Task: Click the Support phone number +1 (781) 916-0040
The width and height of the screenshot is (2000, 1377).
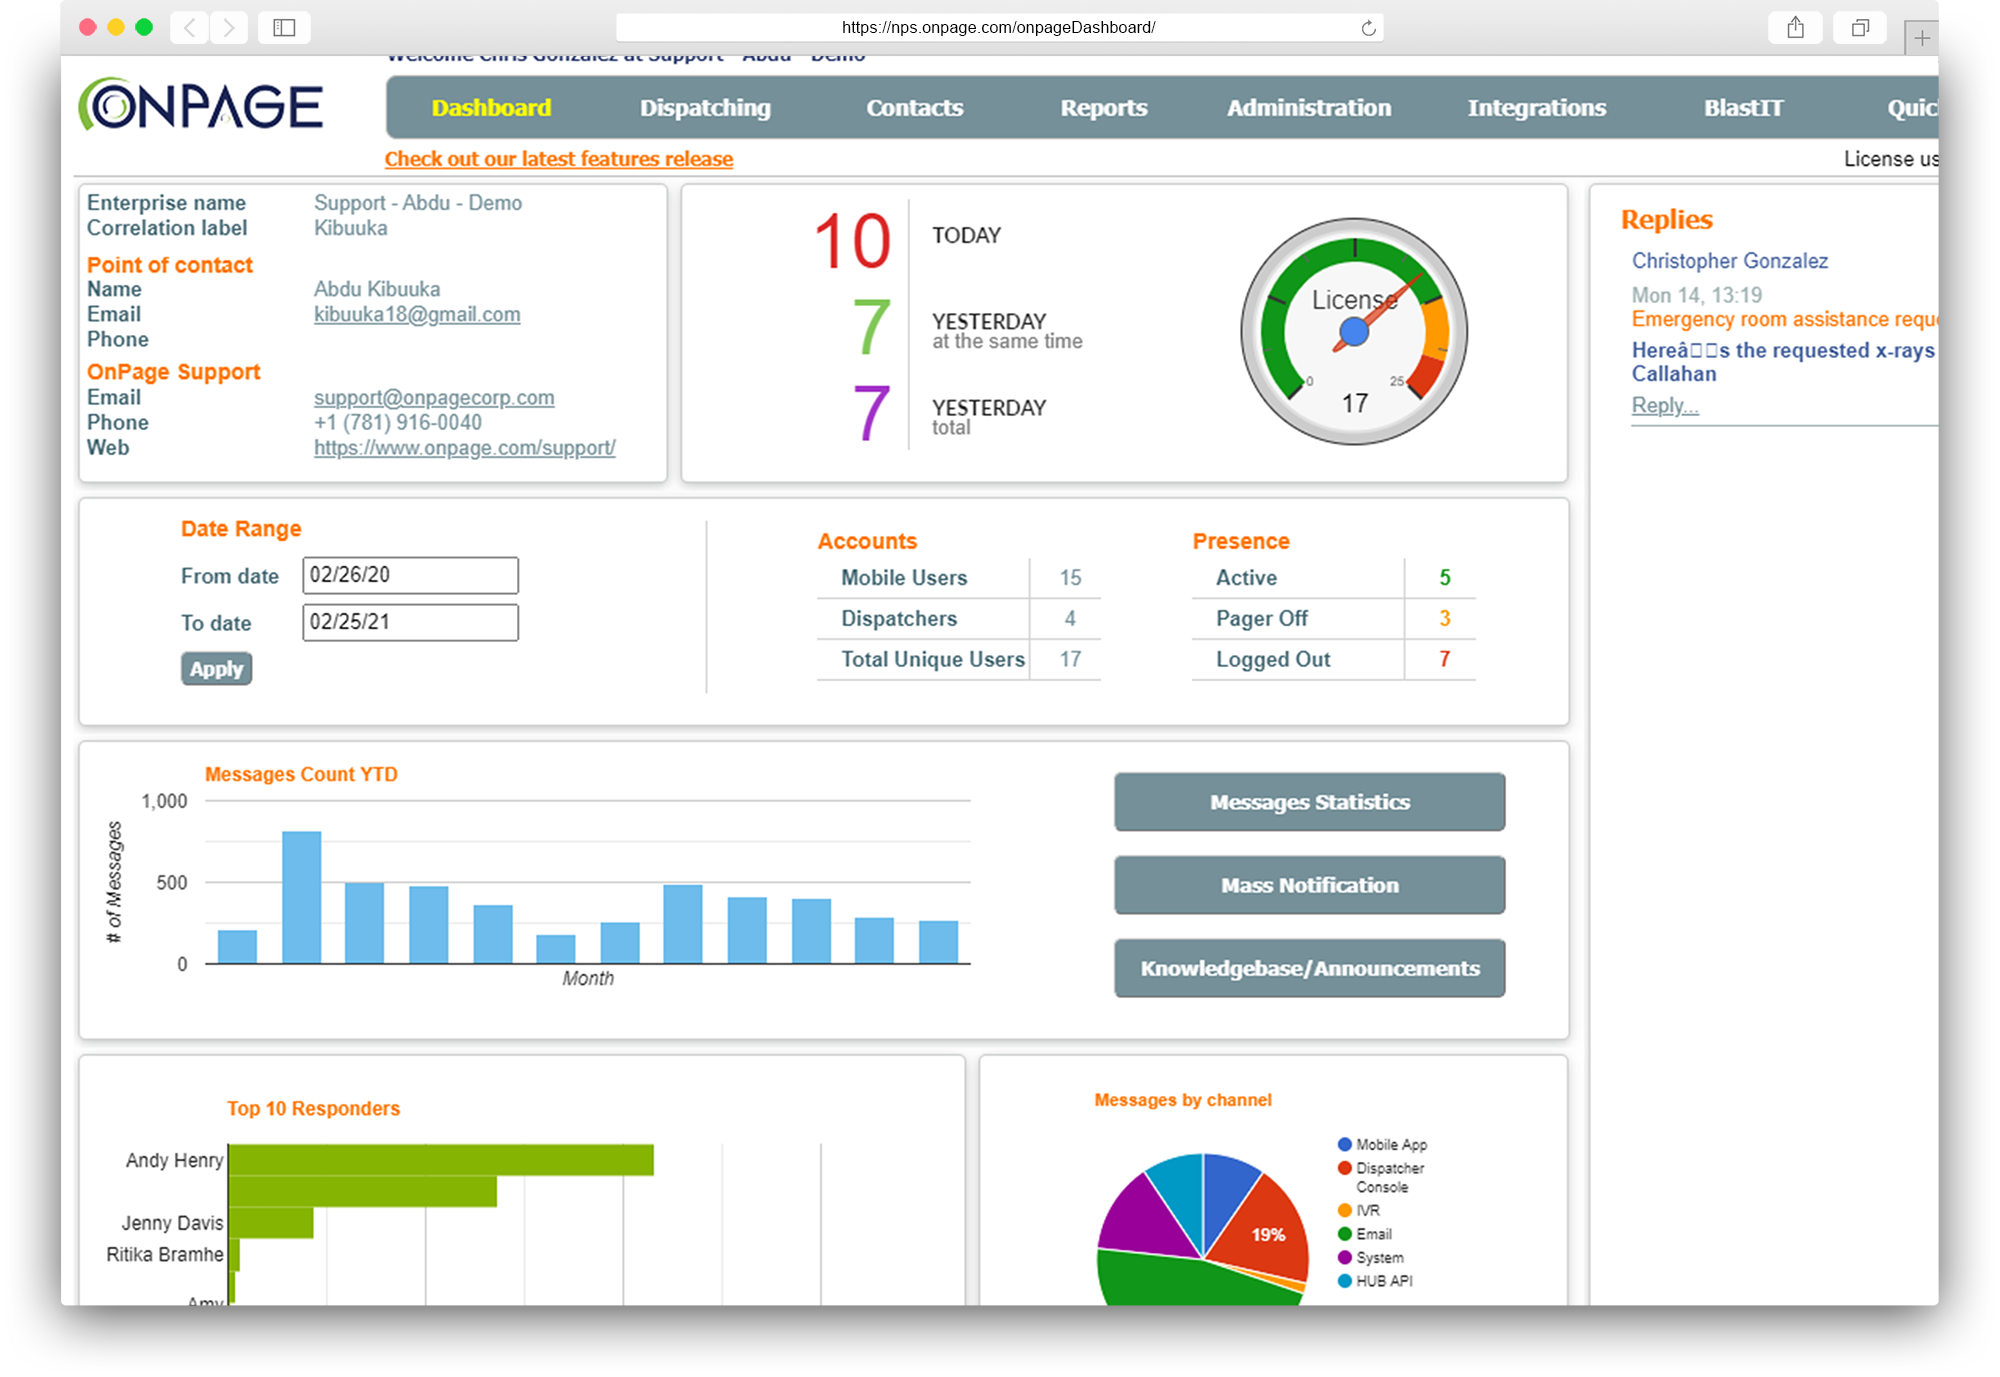Action: (398, 423)
